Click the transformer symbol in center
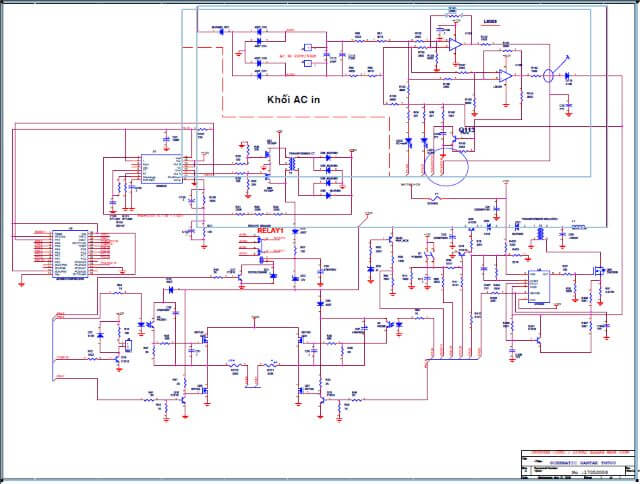 click(293, 164)
